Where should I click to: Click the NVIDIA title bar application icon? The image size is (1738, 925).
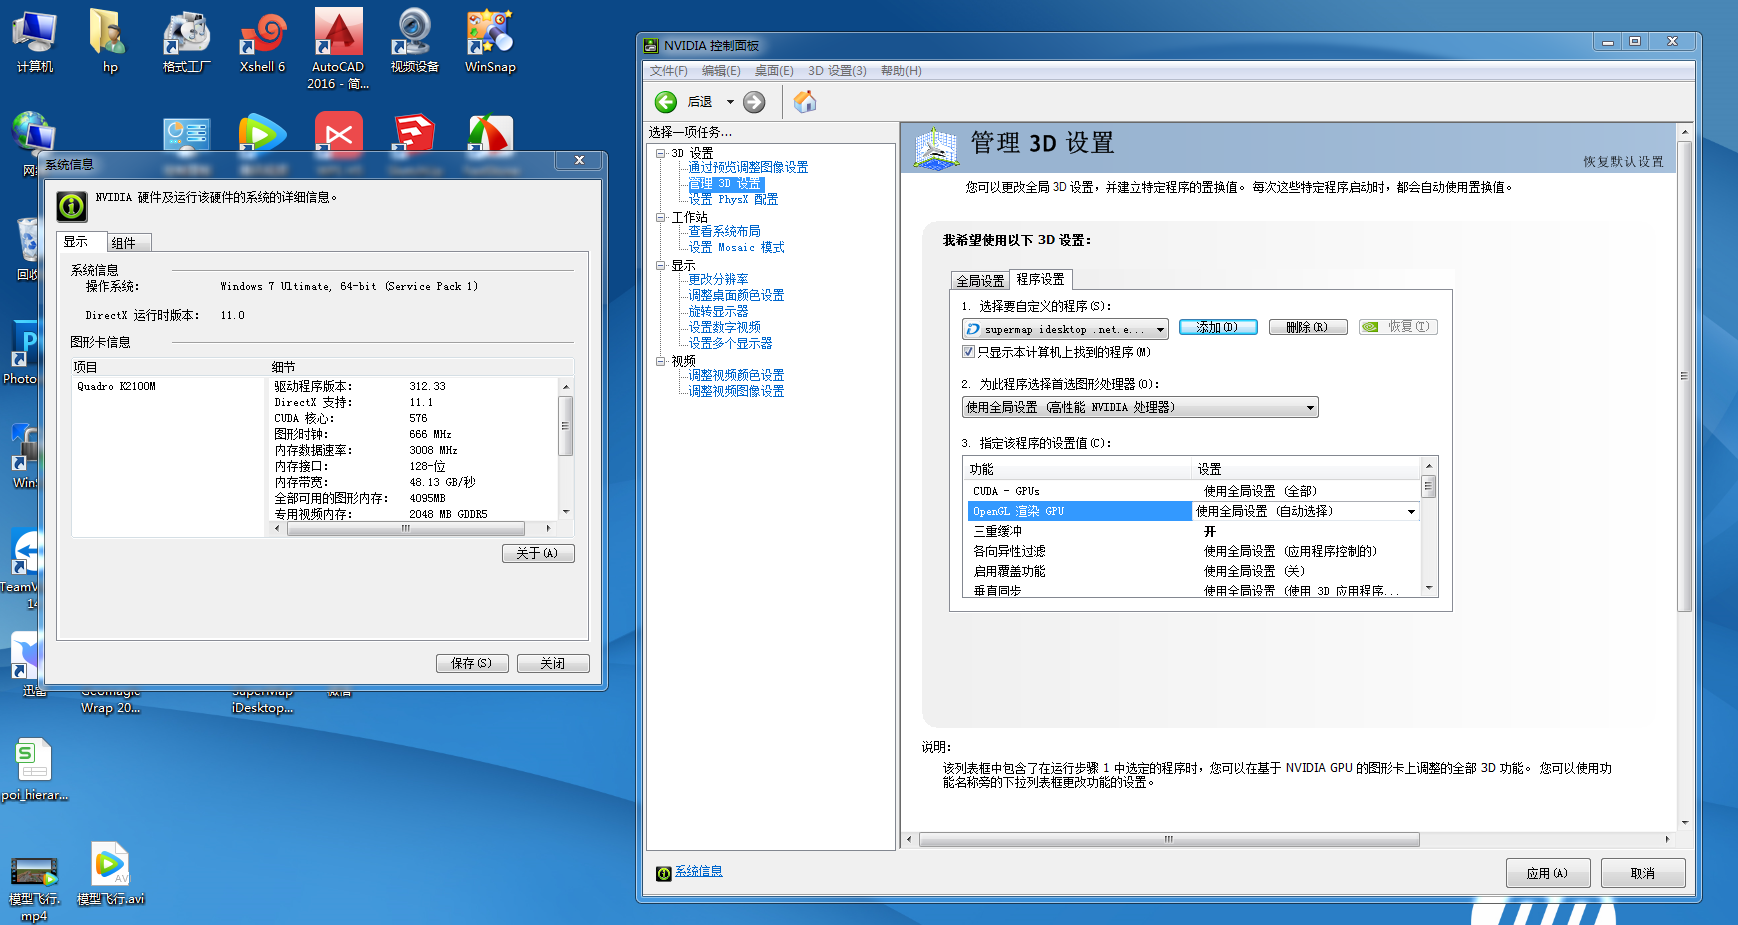click(x=651, y=45)
